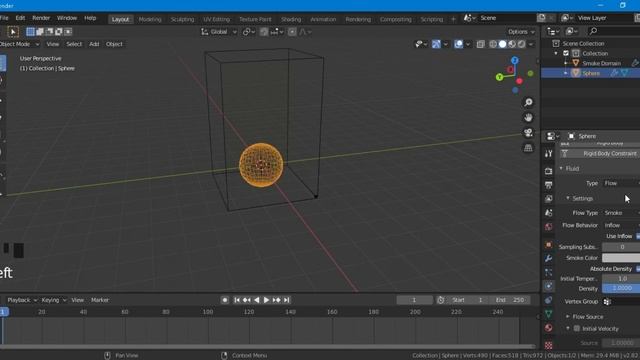The width and height of the screenshot is (640, 360).
Task: Open the viewport Add menu
Action: pos(94,44)
